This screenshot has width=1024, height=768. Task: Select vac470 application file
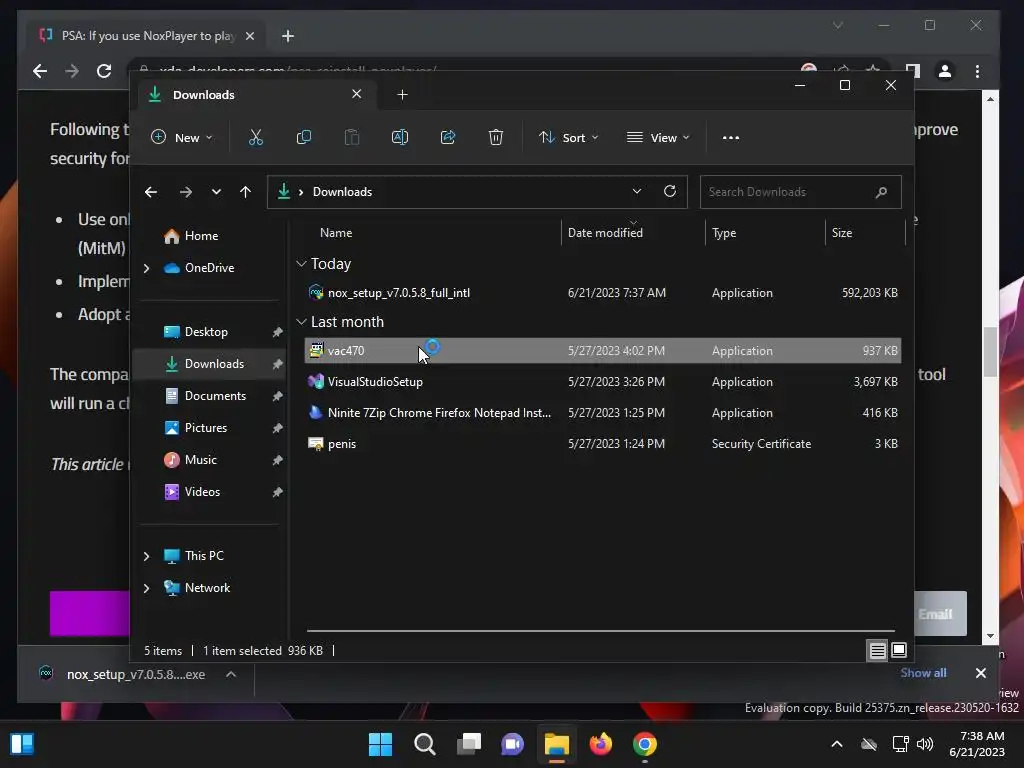click(x=602, y=351)
